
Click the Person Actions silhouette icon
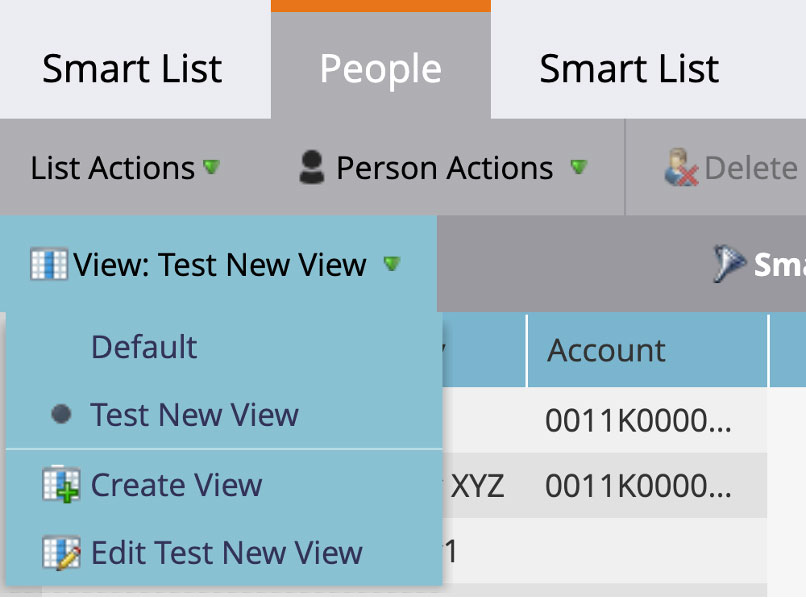coord(311,168)
